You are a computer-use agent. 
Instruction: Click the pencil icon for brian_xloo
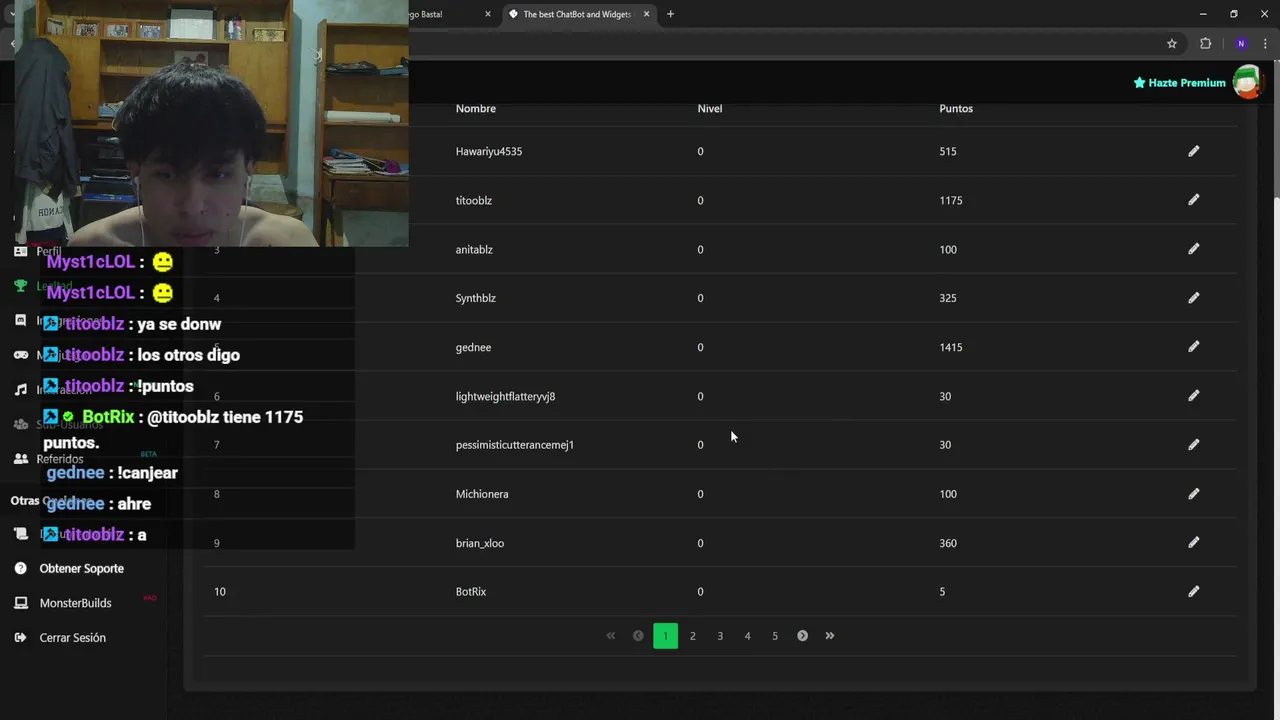1193,543
